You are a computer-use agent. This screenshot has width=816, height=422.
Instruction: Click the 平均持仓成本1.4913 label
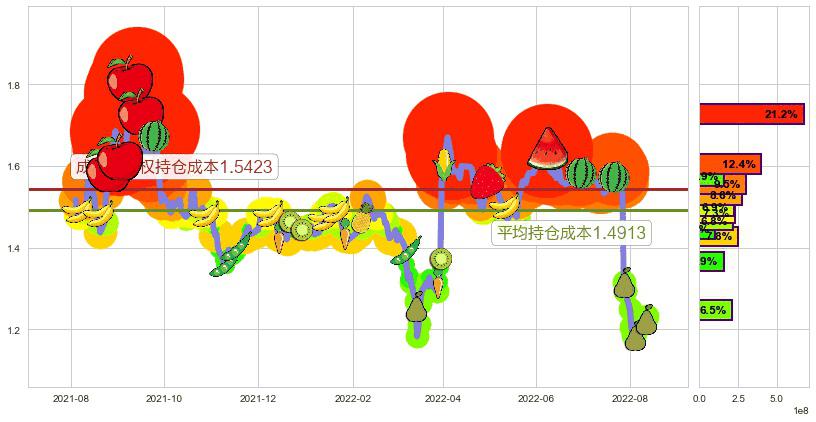[573, 233]
